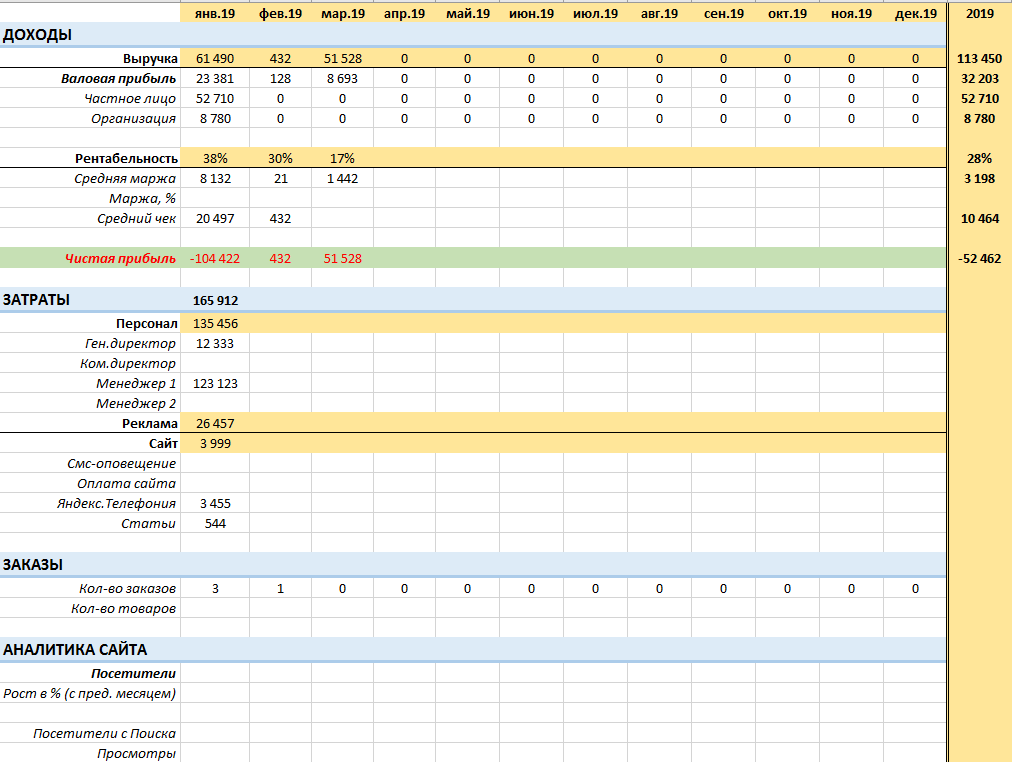Select cell with value 3 999
1012x762 pixels.
point(215,444)
